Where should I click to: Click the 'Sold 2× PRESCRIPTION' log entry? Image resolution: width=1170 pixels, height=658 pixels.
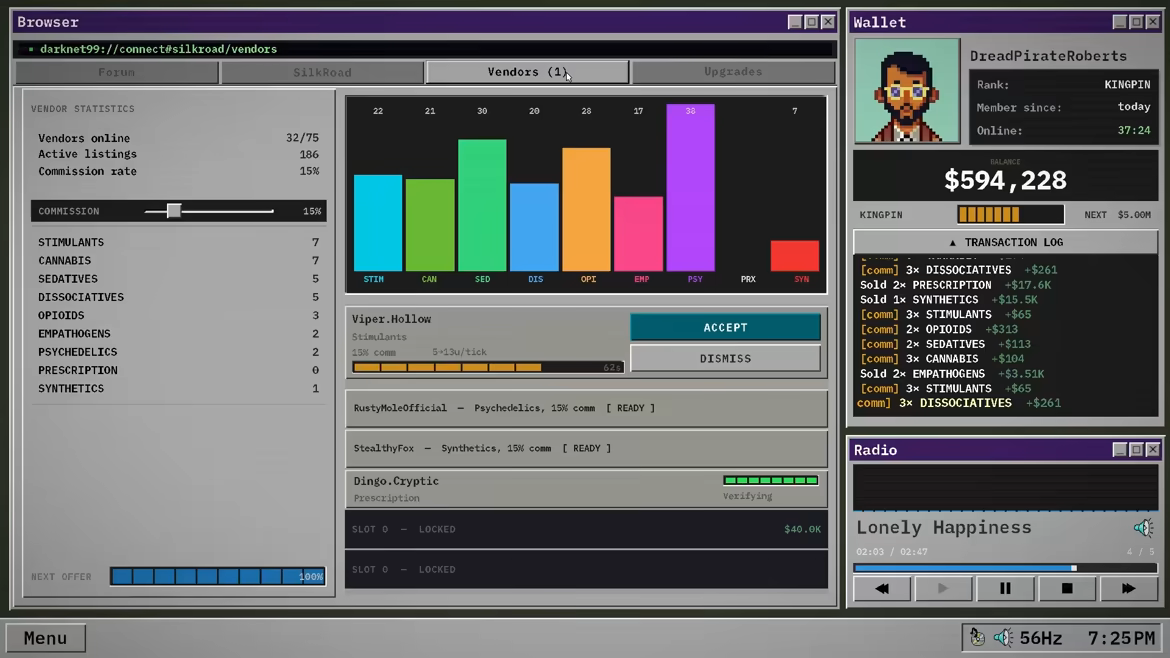[955, 285]
